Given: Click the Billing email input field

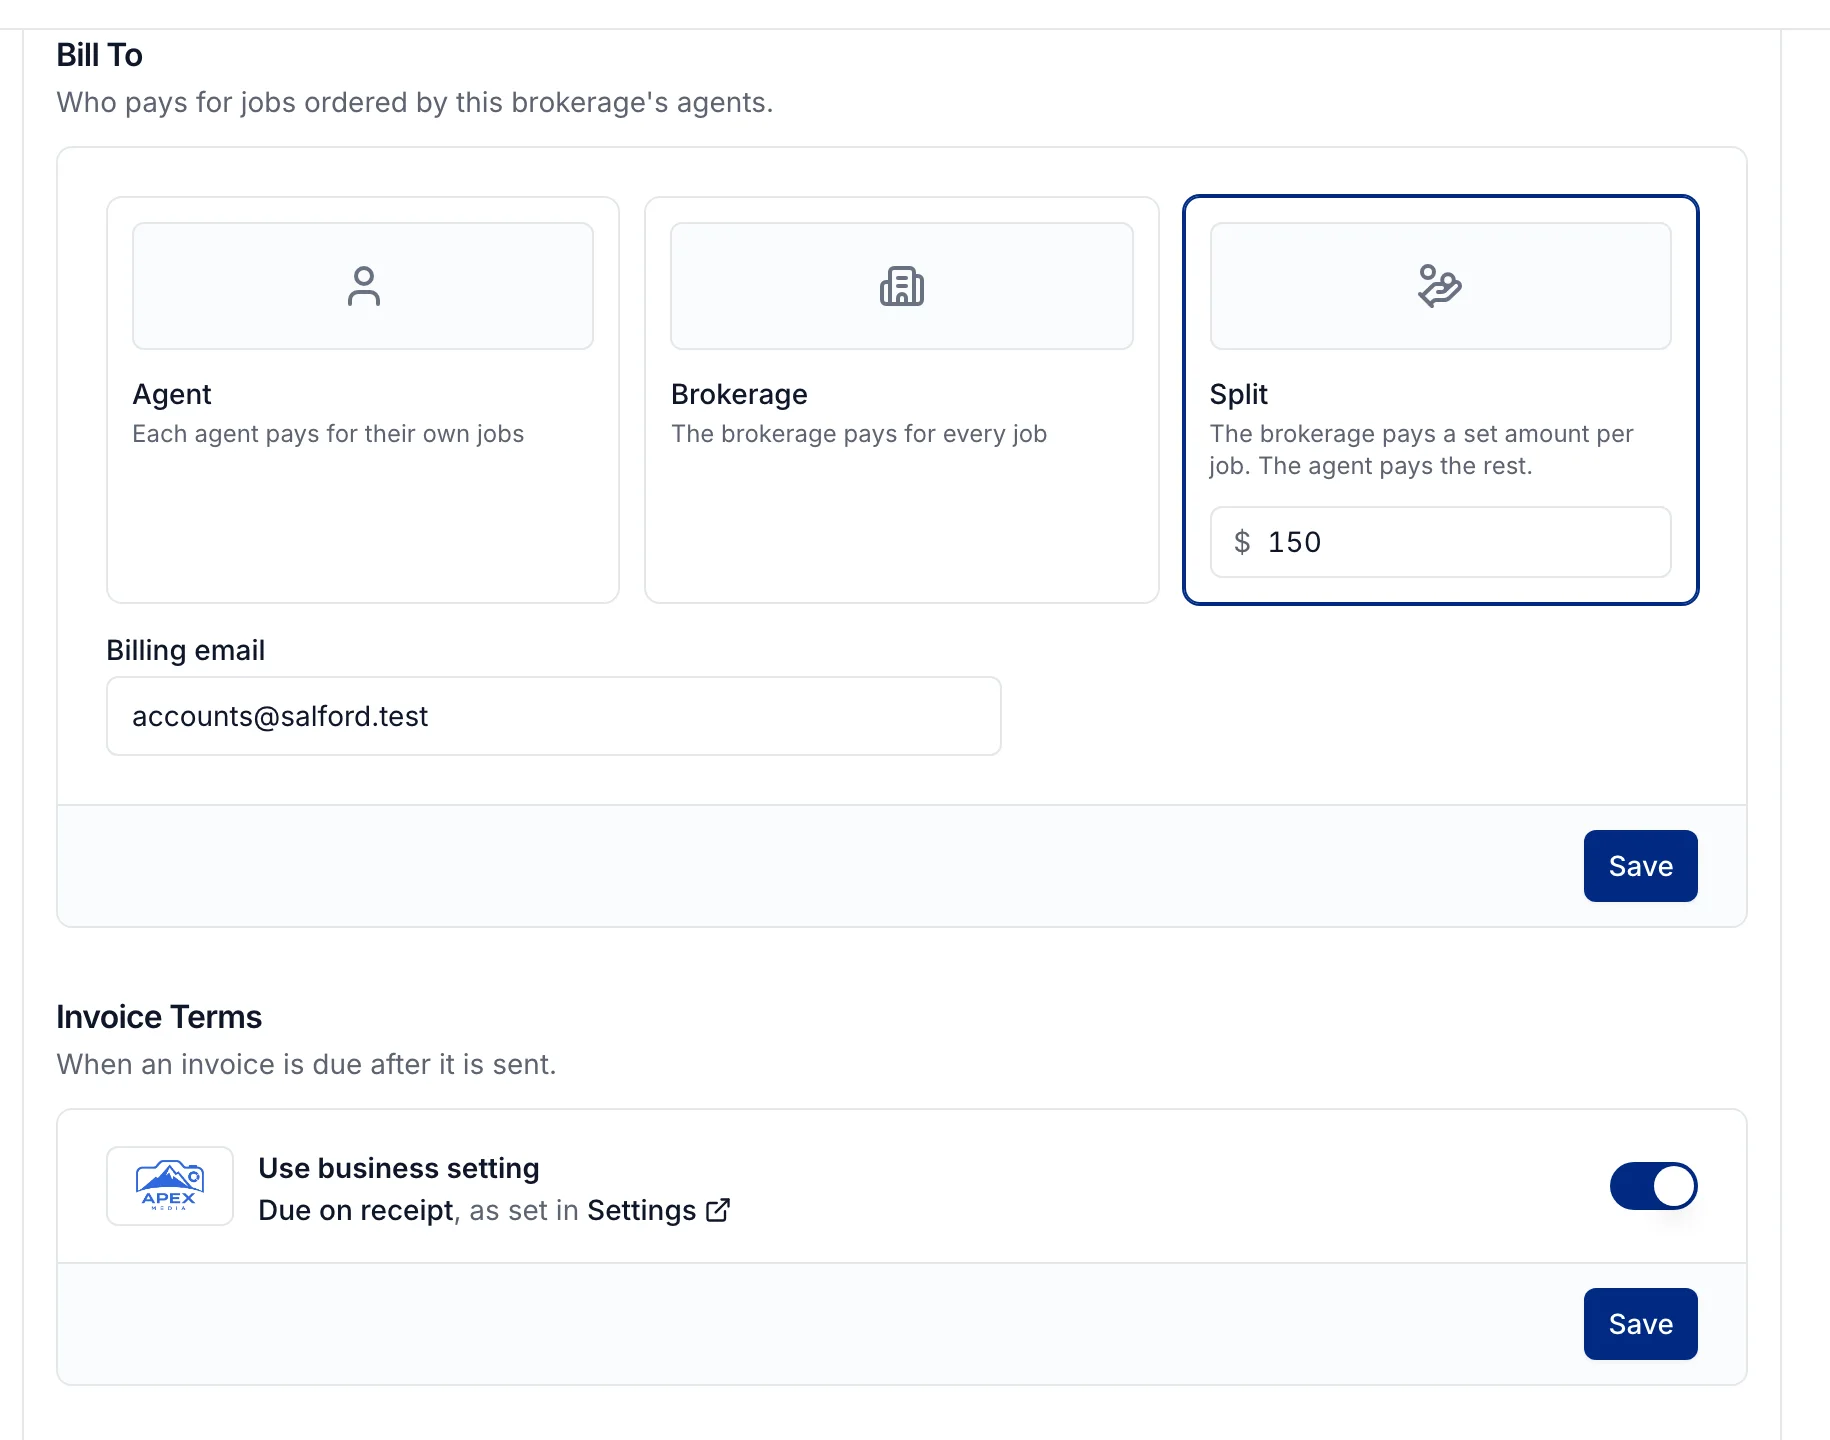Looking at the screenshot, I should (x=553, y=716).
